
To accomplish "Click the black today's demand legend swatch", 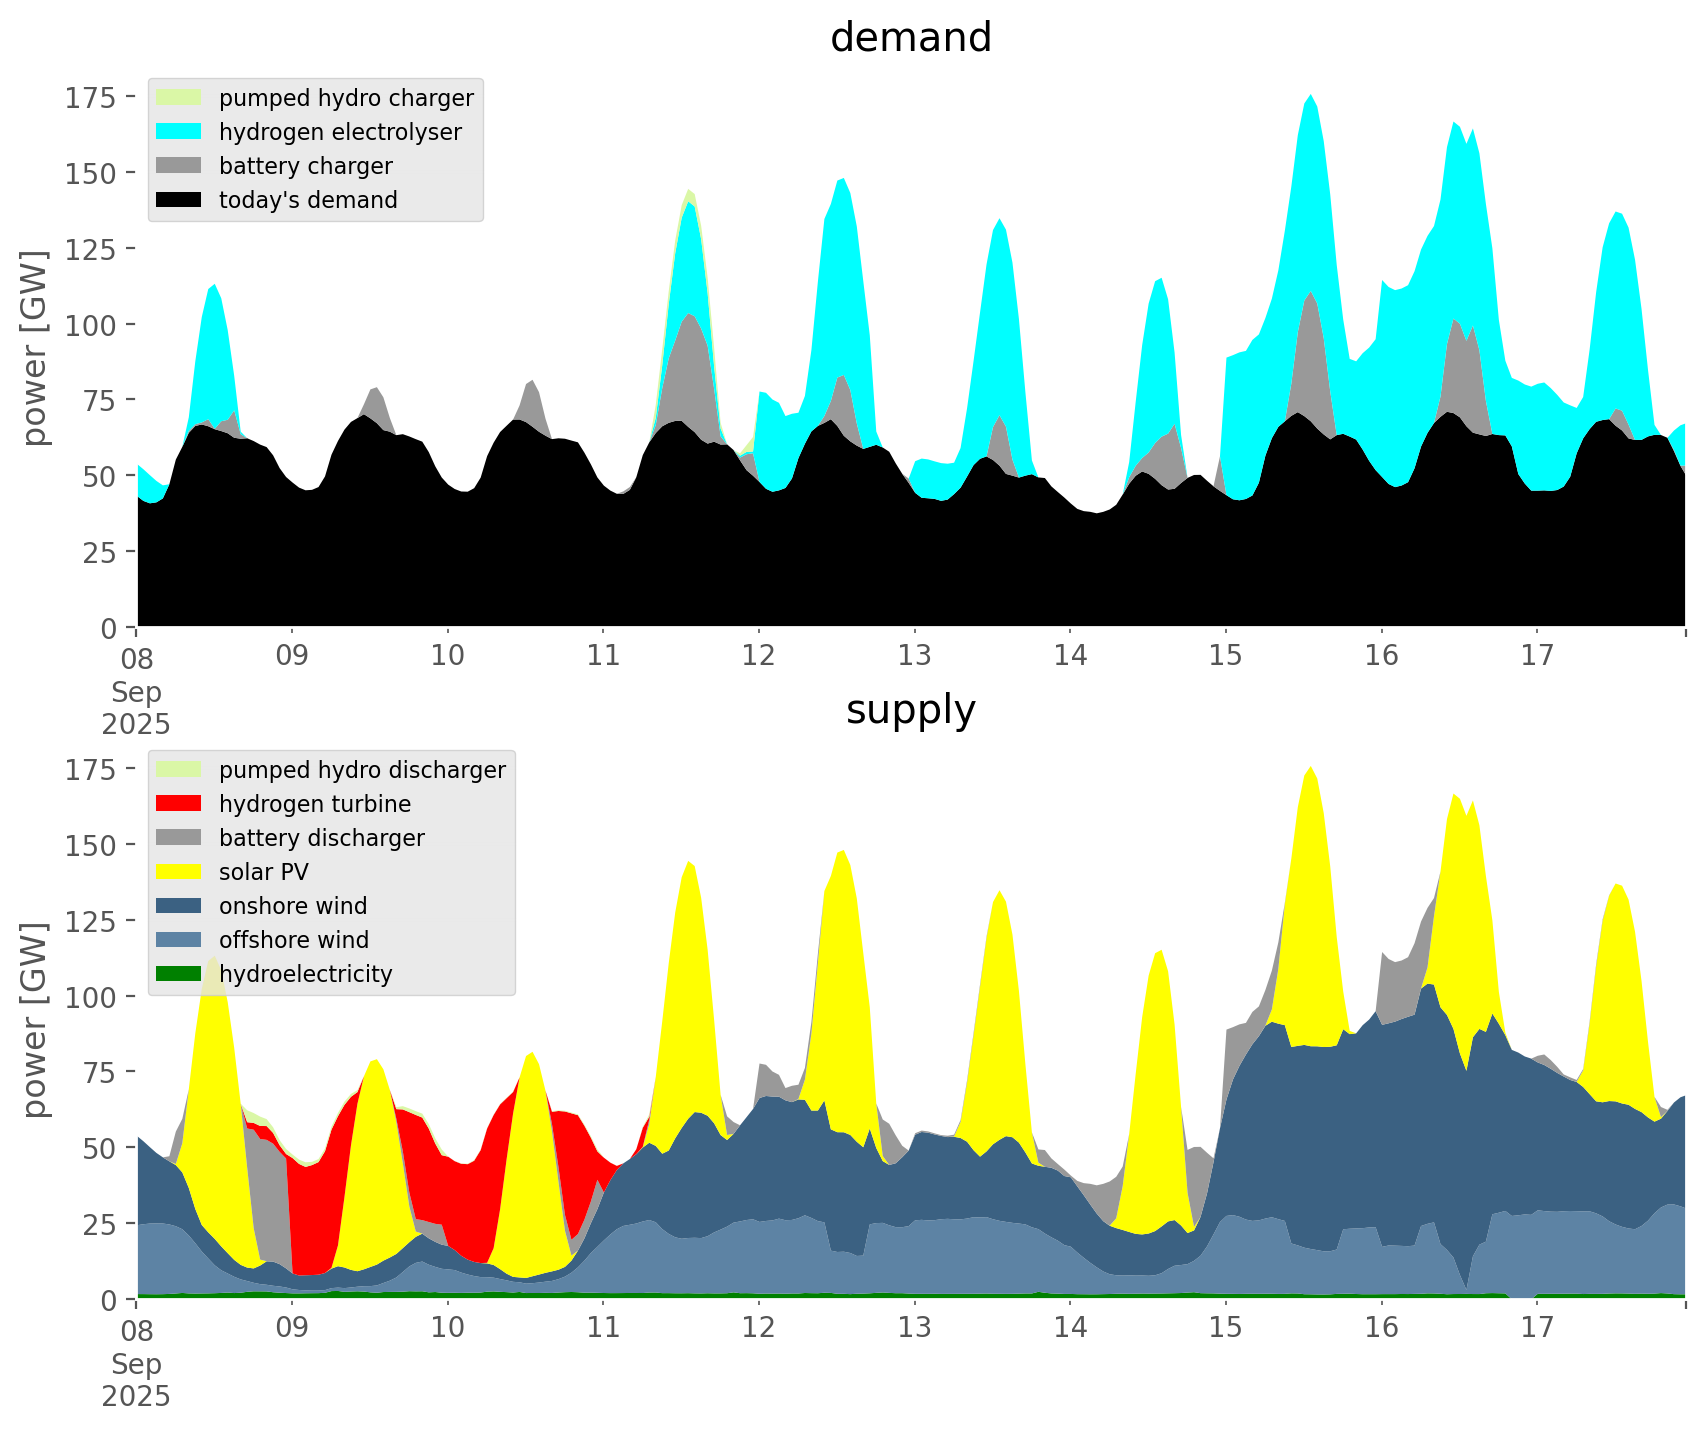I will [179, 200].
